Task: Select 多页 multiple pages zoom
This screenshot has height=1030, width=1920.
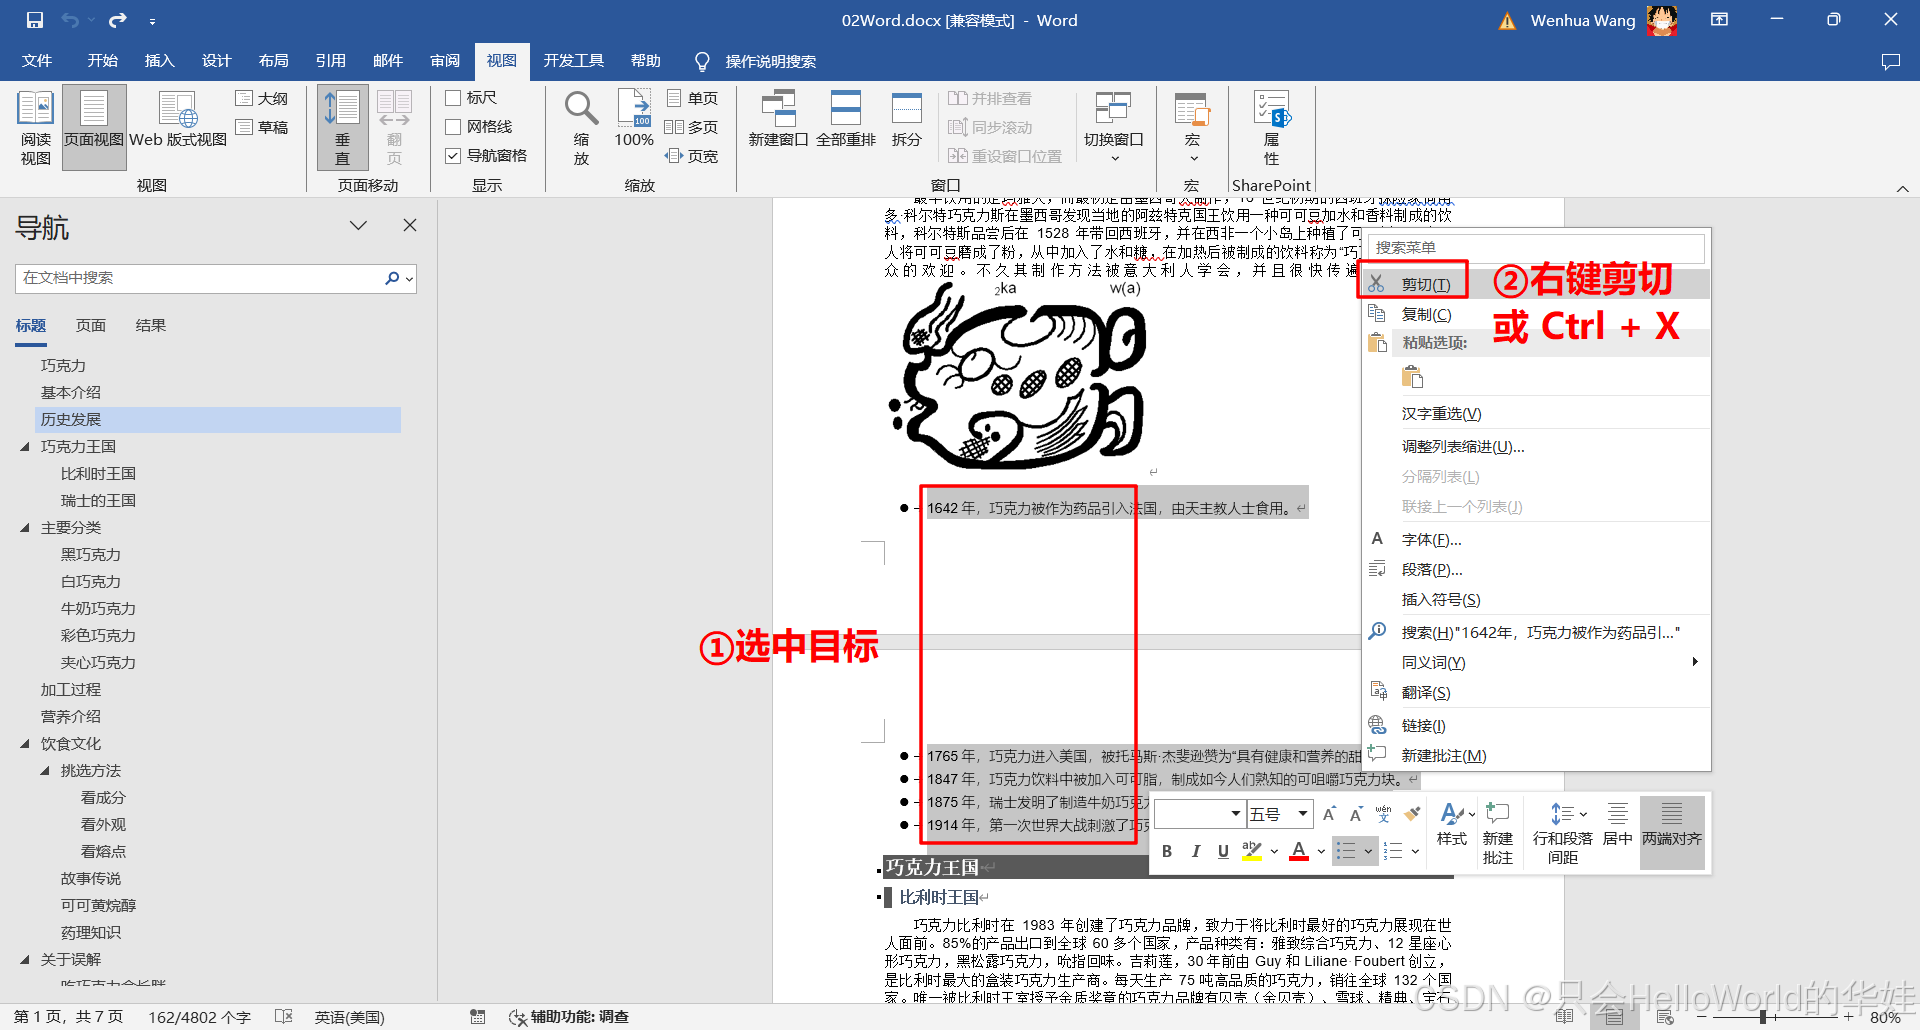Action: 692,127
